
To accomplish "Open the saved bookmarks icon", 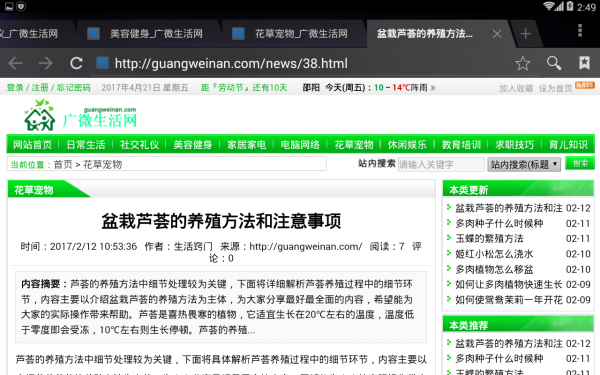I will coord(584,63).
